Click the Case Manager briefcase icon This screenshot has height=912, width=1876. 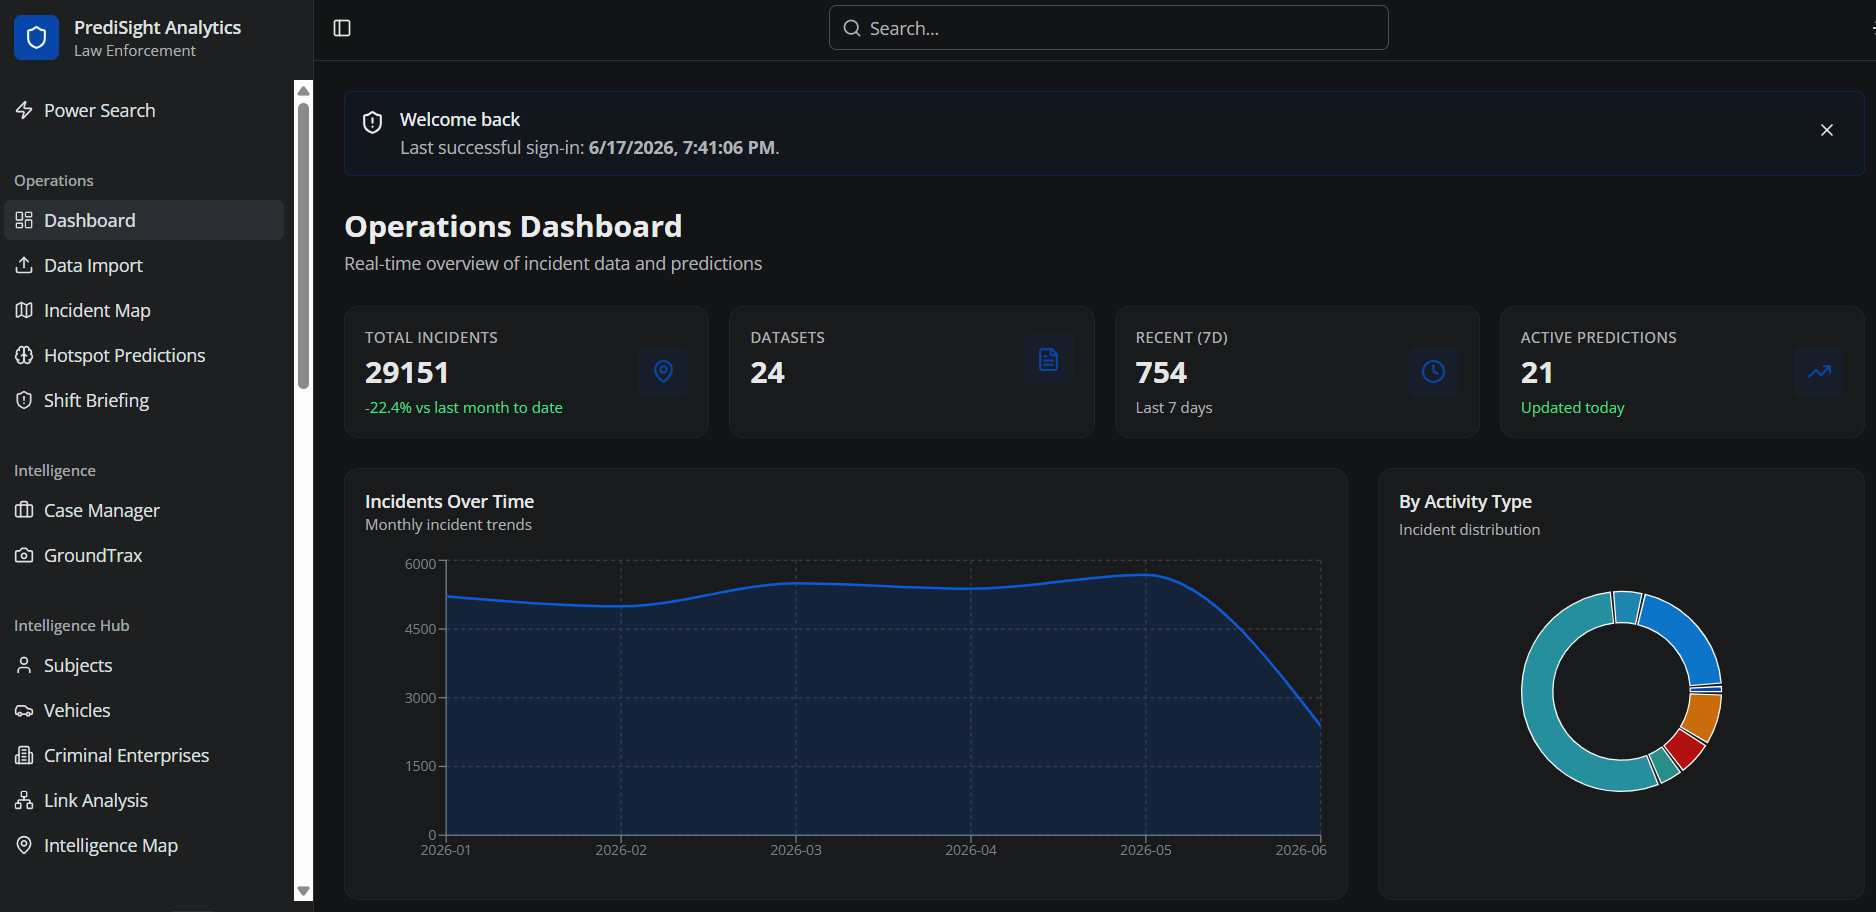pos(24,510)
